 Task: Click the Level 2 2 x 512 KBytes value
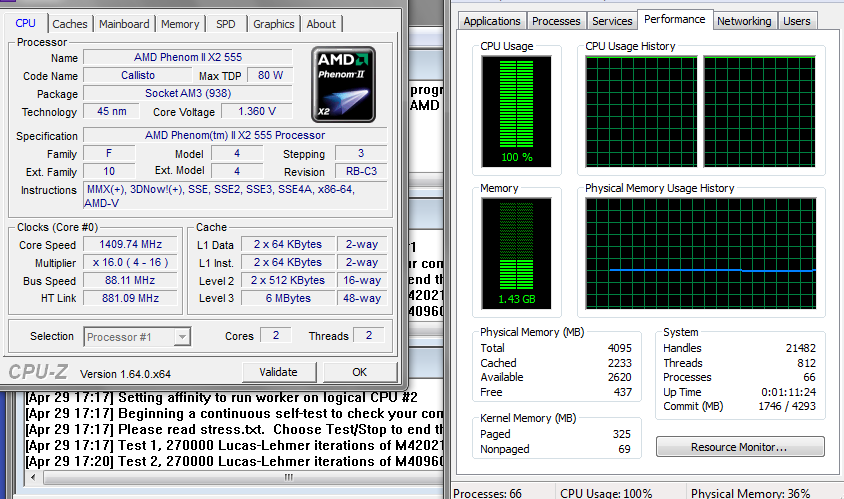click(x=288, y=280)
